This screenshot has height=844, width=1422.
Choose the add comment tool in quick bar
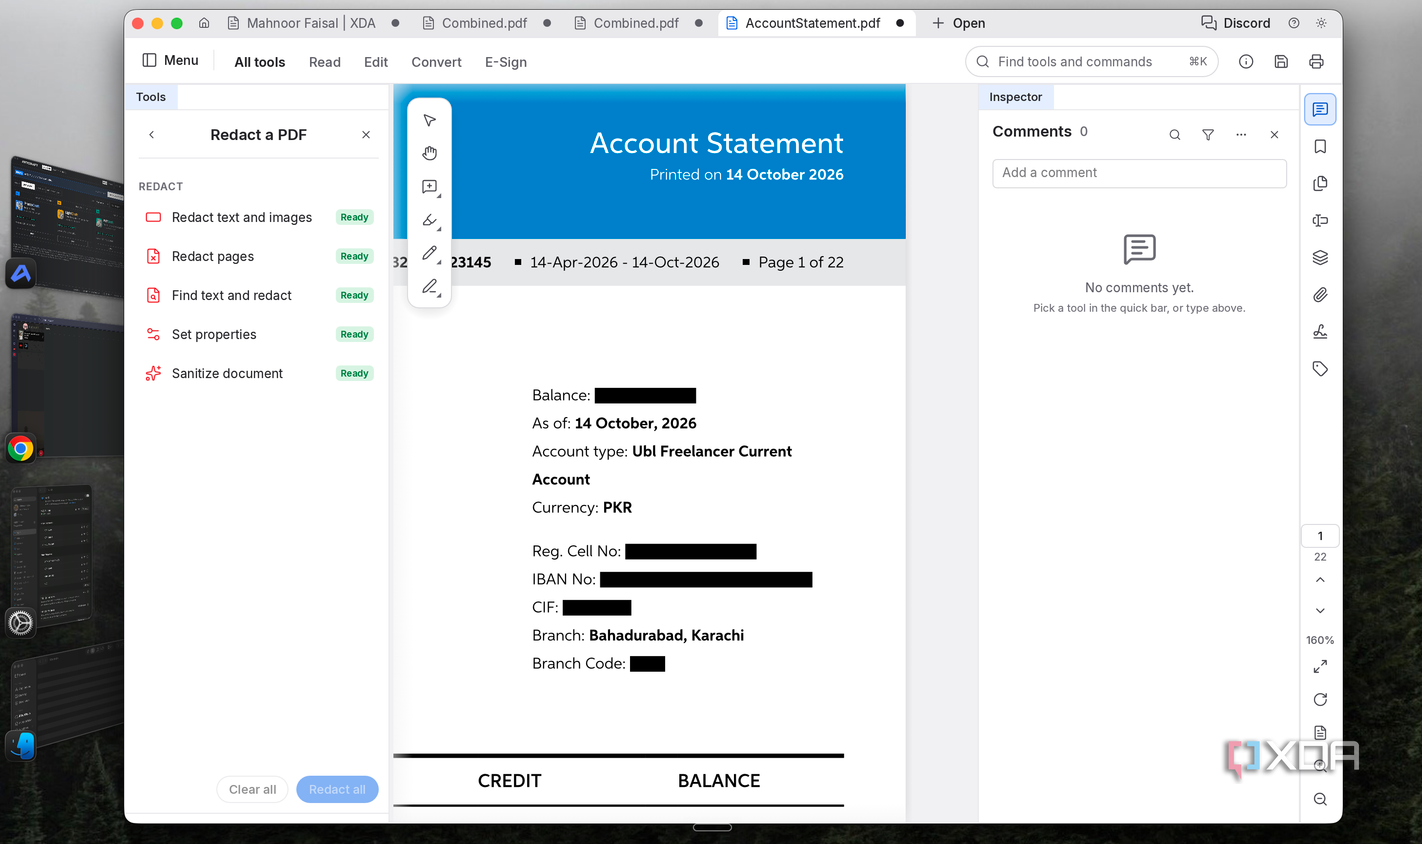[x=430, y=187]
